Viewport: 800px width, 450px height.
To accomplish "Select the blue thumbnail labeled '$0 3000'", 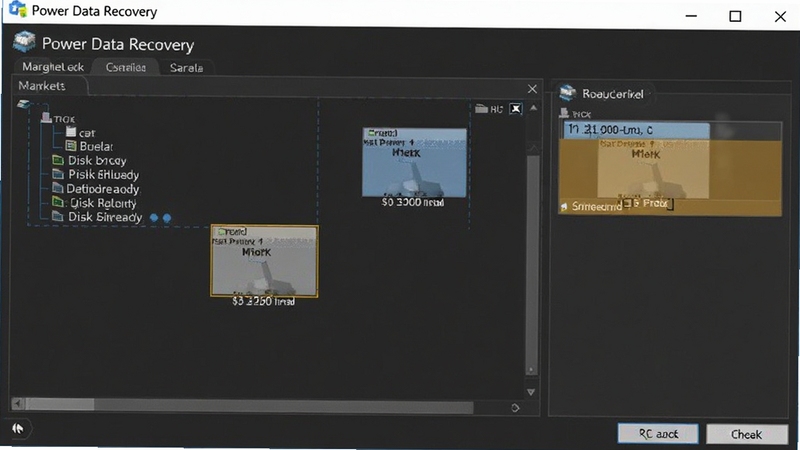I will tap(414, 162).
